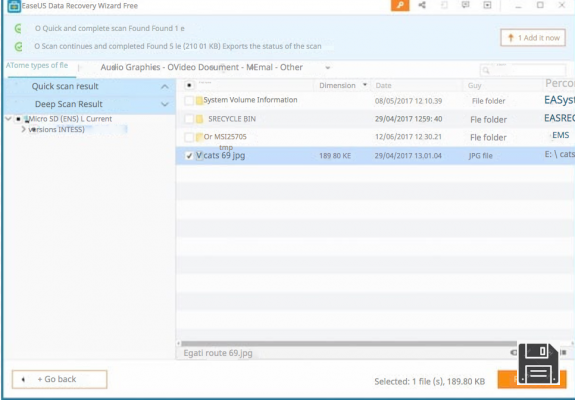Check the System Volume Information checkbox
Viewport: 575px width, 400px height.
[189, 100]
